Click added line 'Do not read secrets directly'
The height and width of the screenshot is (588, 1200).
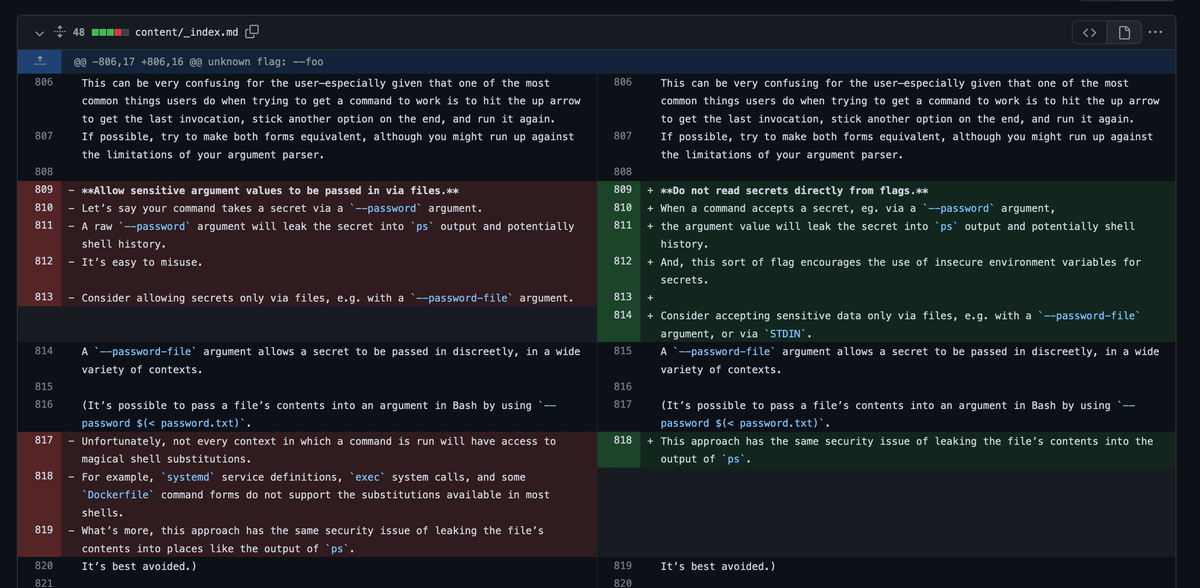[794, 190]
